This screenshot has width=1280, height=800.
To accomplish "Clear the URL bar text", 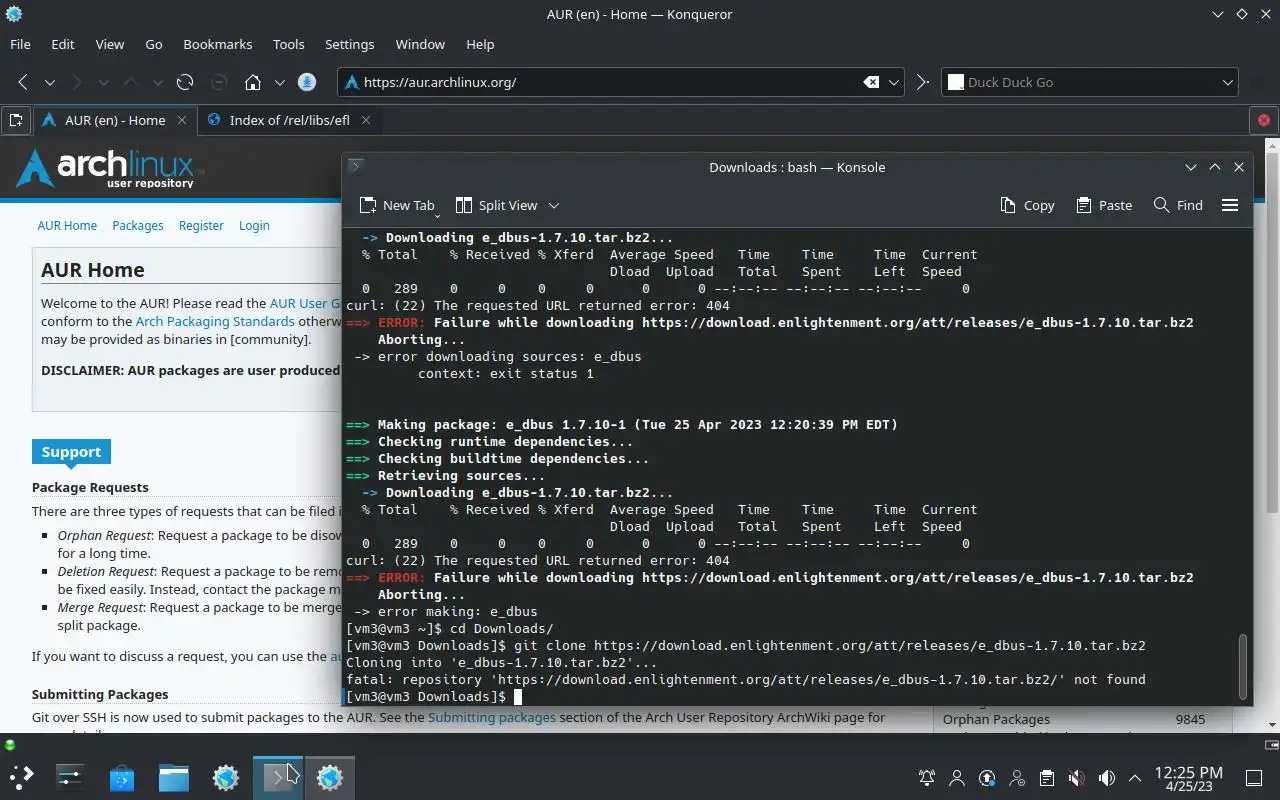I will point(871,82).
